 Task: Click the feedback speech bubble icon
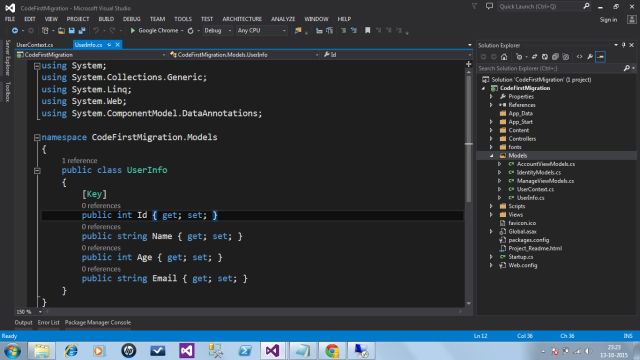pos(489,6)
